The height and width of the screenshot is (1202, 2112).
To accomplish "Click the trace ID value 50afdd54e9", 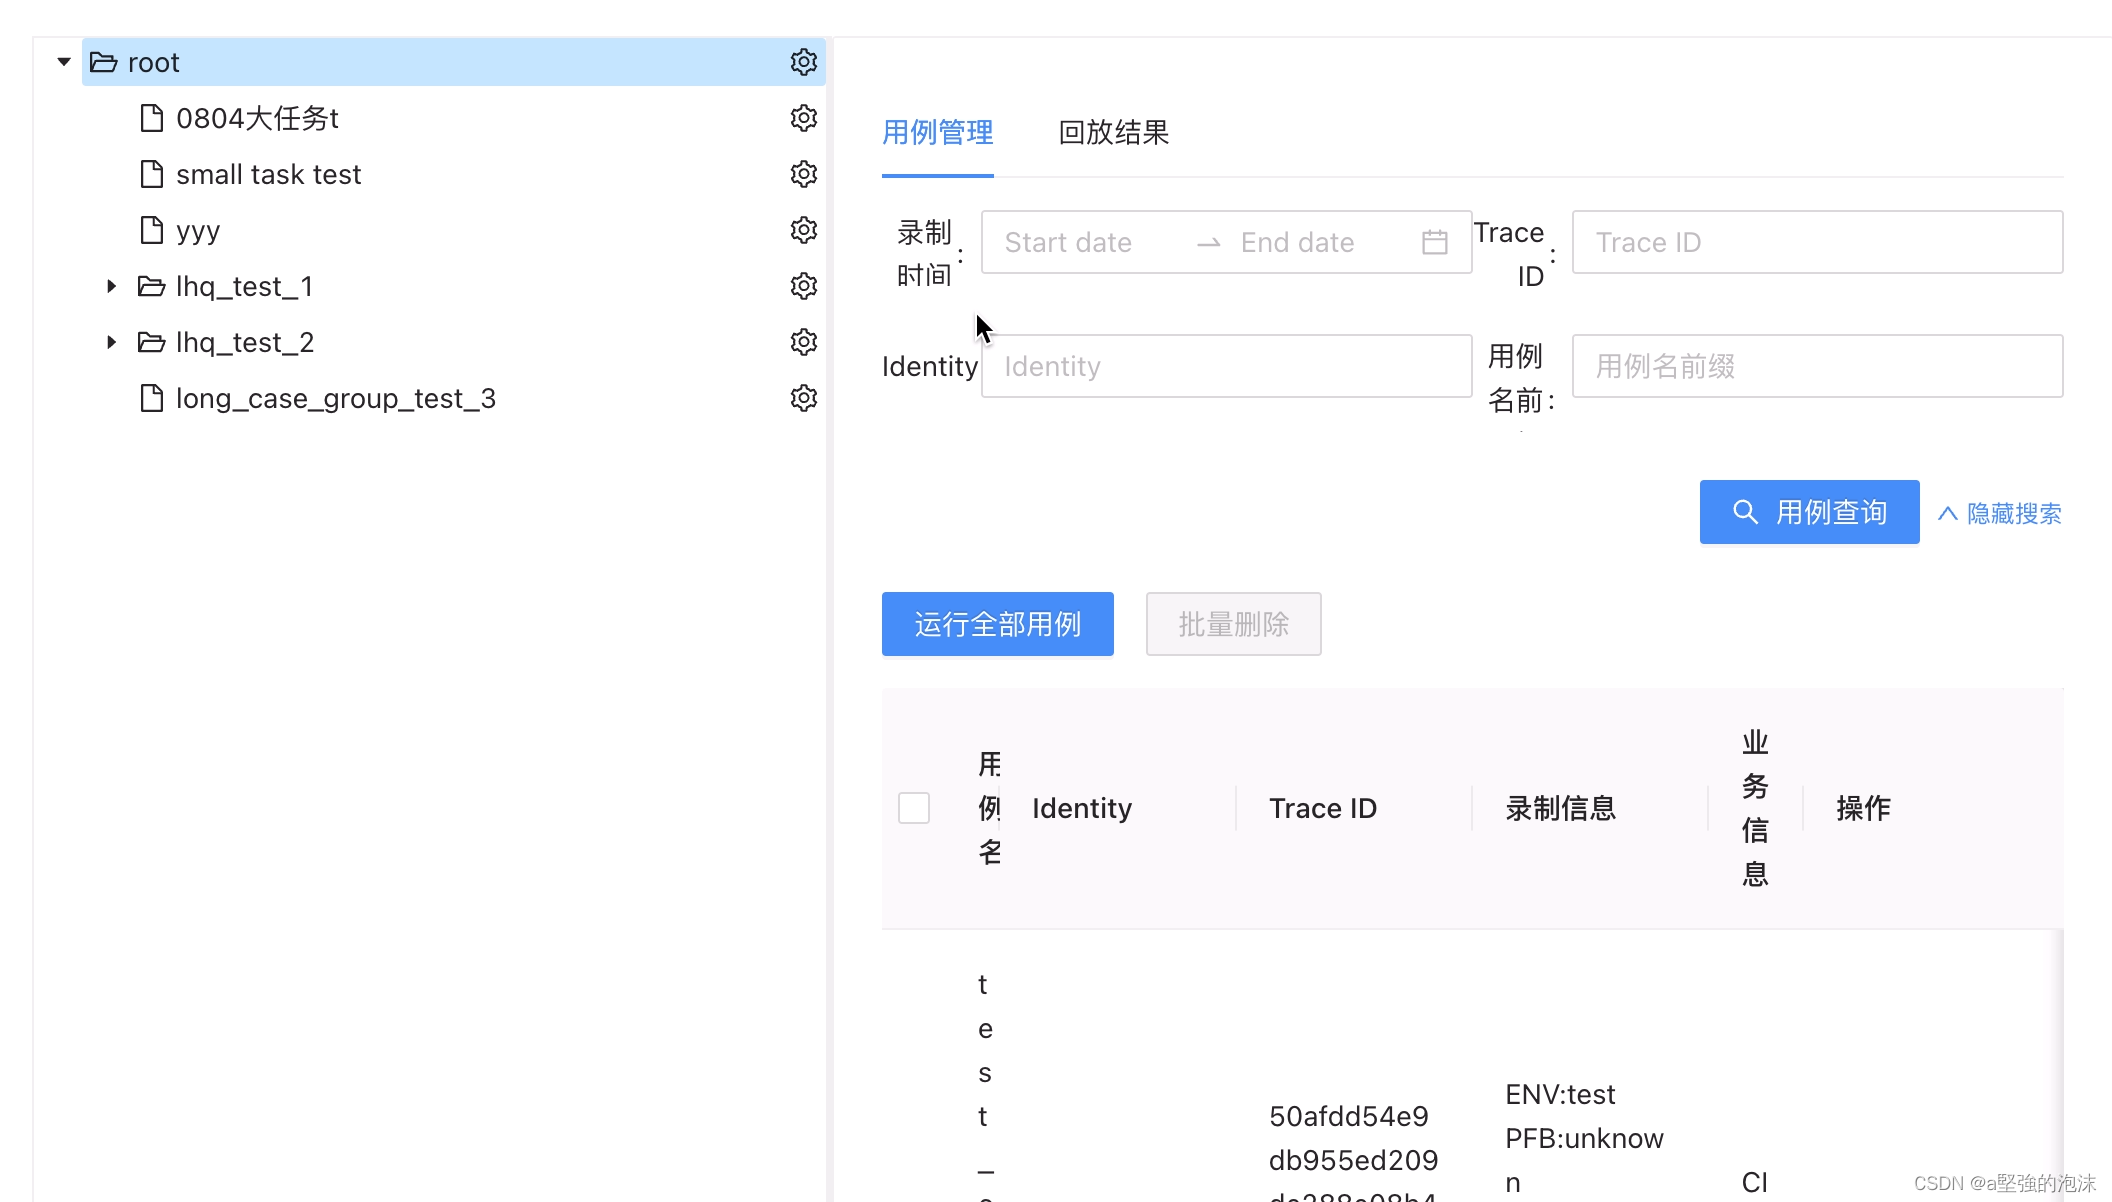I will (x=1349, y=1116).
